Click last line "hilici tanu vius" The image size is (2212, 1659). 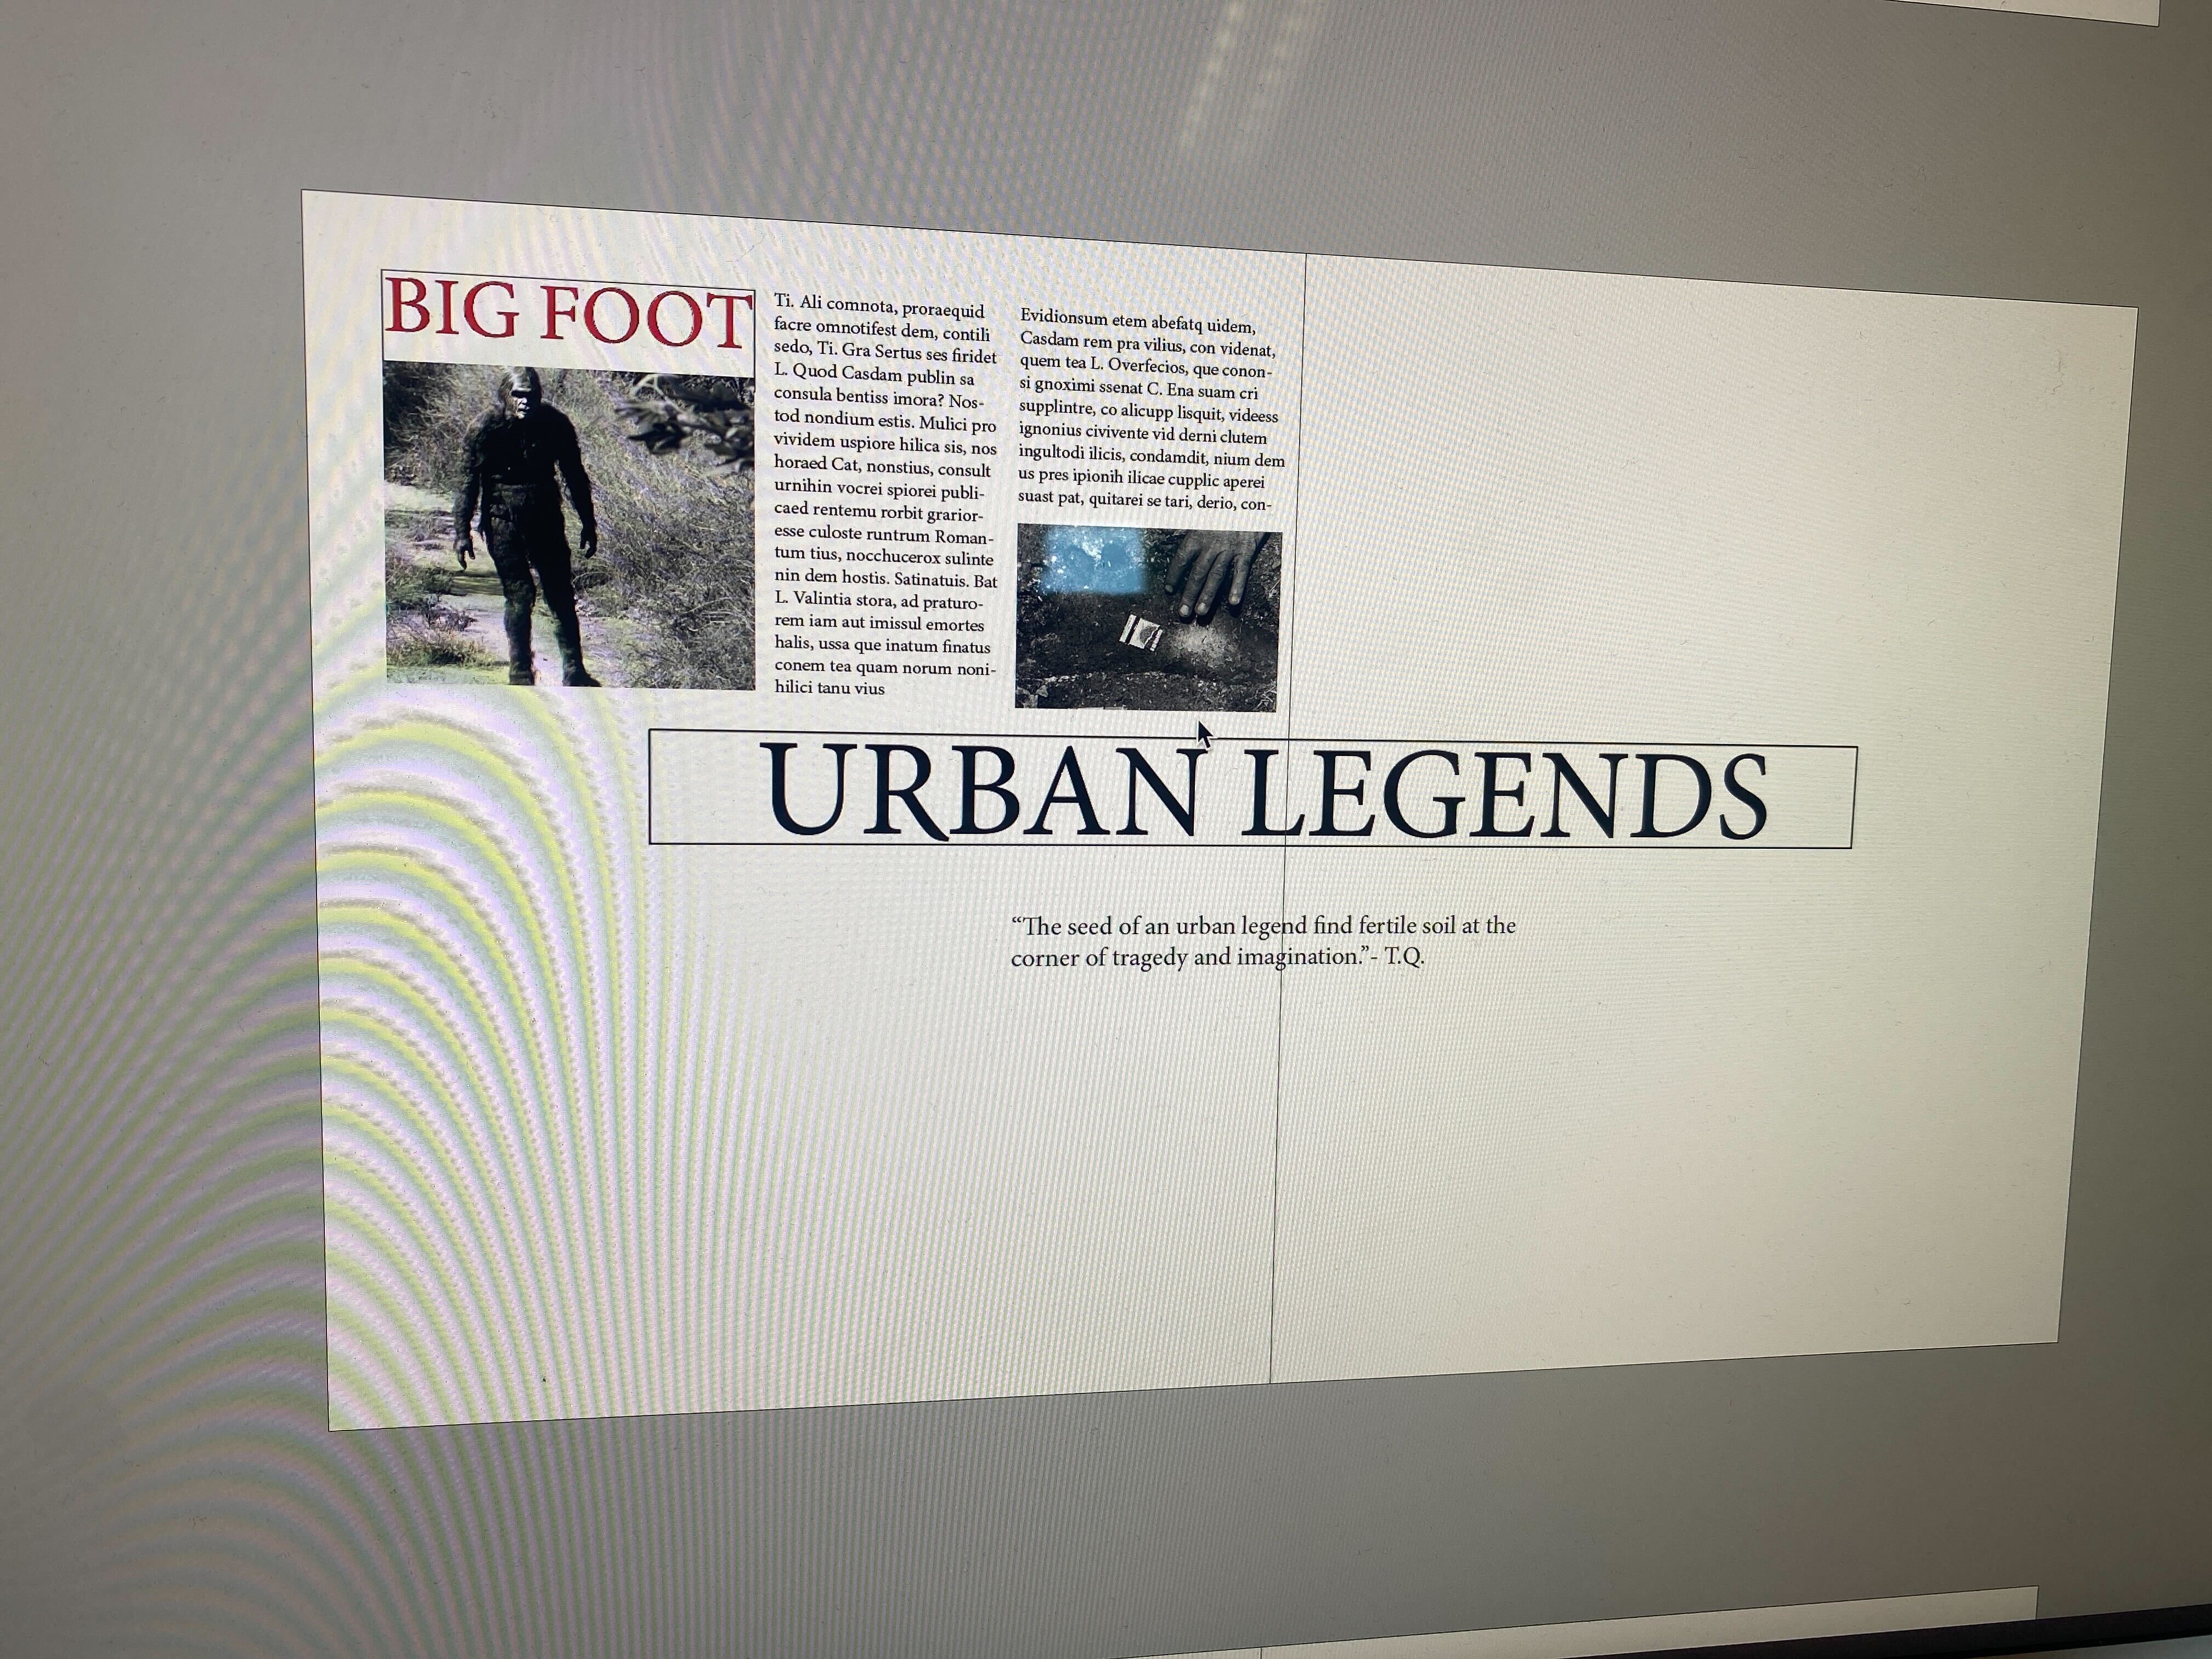pos(830,688)
